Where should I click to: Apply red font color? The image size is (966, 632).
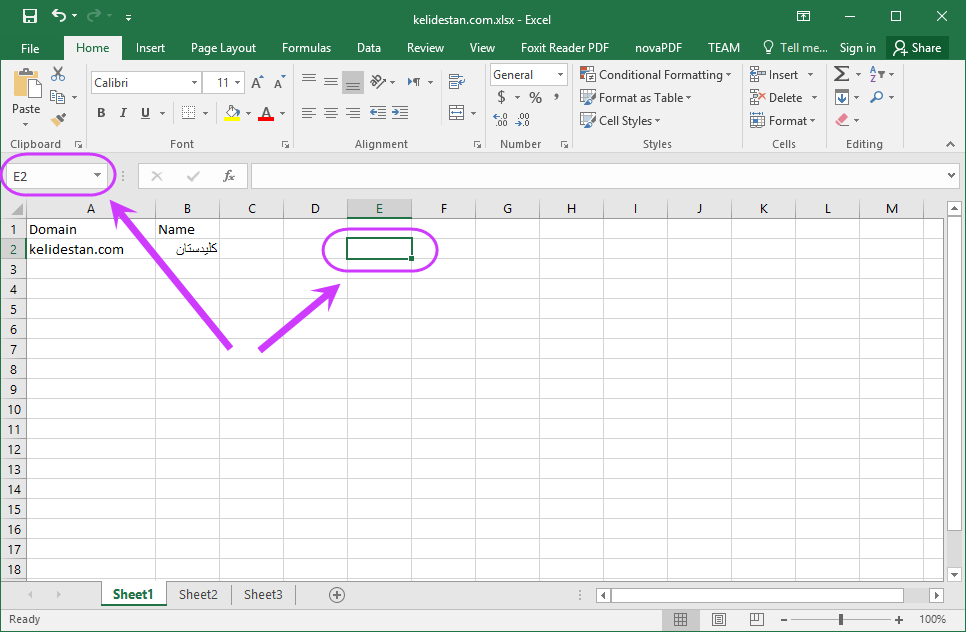point(266,113)
